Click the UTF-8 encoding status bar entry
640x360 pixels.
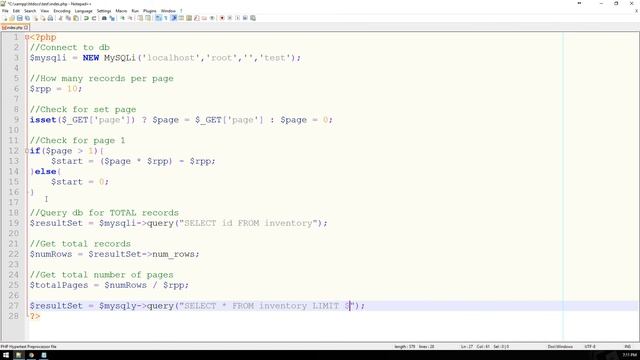pos(590,347)
